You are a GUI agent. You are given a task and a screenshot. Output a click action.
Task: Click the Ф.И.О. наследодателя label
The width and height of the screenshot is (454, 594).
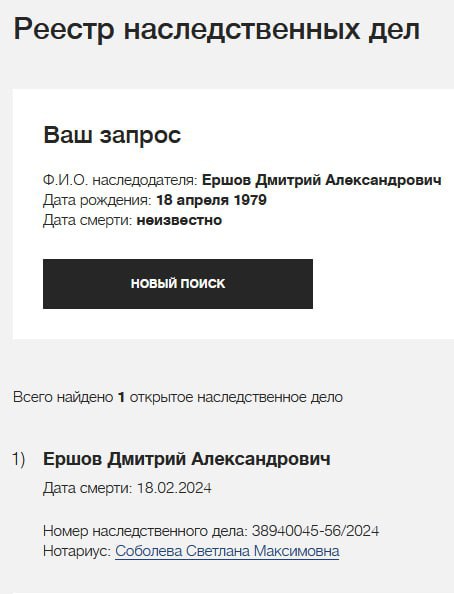coord(120,180)
